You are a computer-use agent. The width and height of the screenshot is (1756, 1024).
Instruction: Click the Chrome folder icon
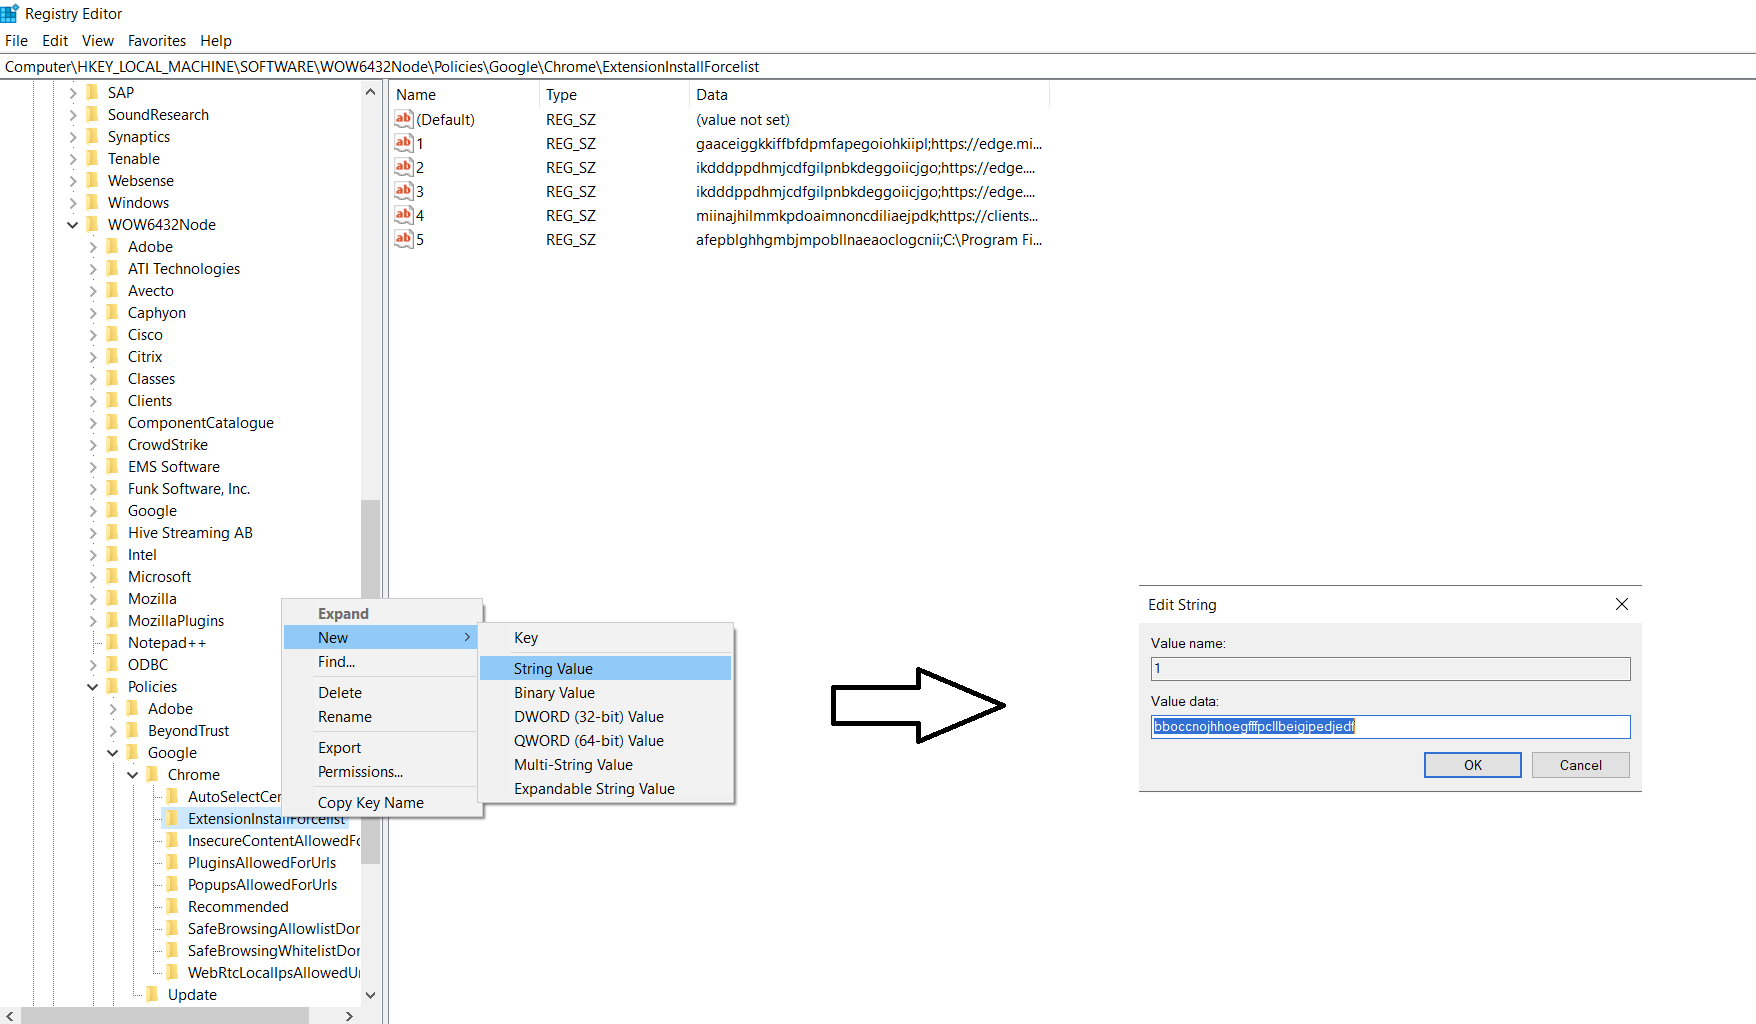point(152,774)
